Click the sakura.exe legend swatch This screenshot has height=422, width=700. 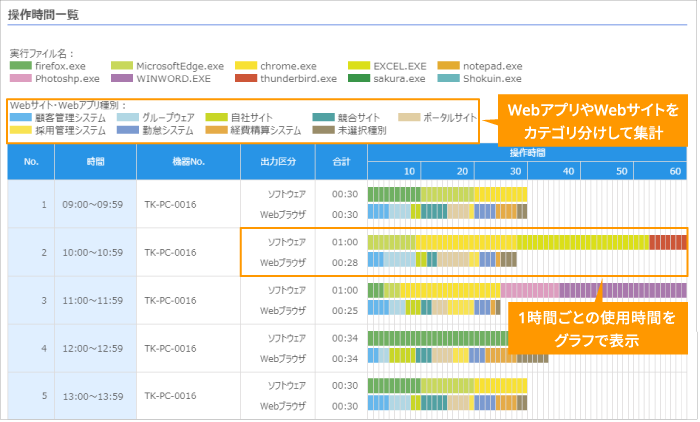click(x=359, y=78)
